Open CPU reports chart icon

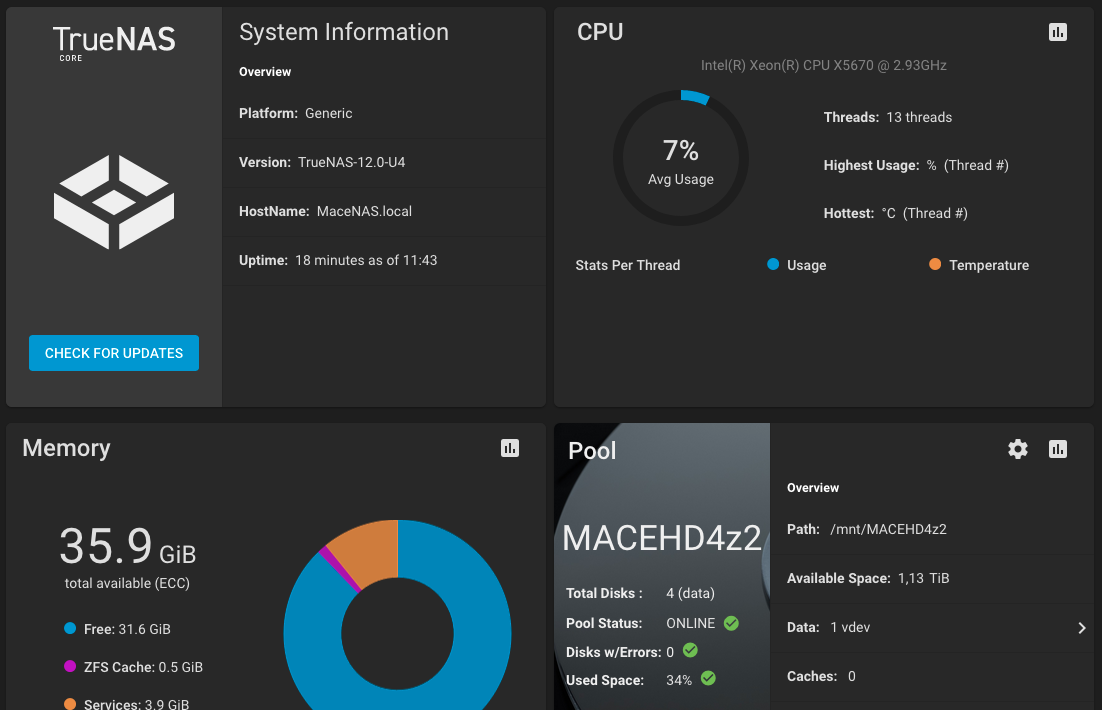coord(1058,32)
